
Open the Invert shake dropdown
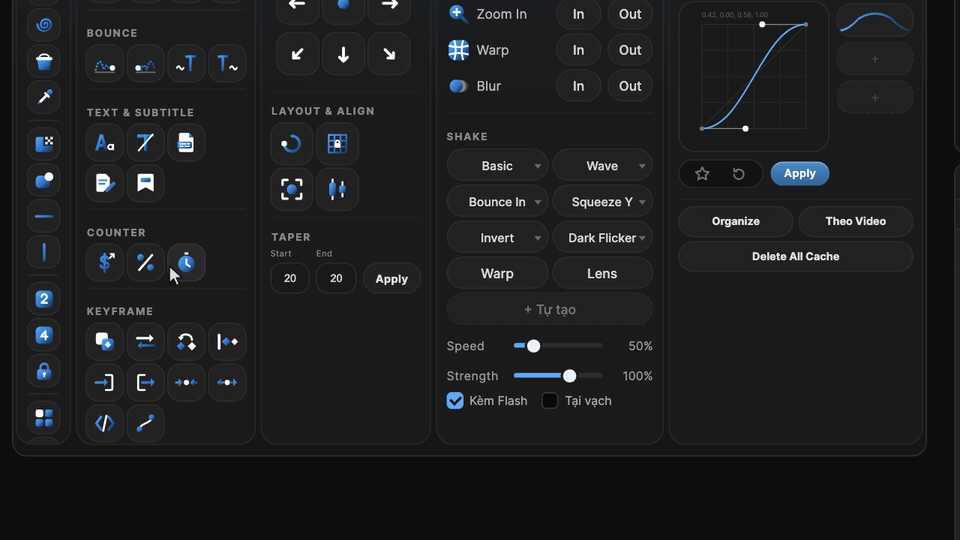[497, 238]
